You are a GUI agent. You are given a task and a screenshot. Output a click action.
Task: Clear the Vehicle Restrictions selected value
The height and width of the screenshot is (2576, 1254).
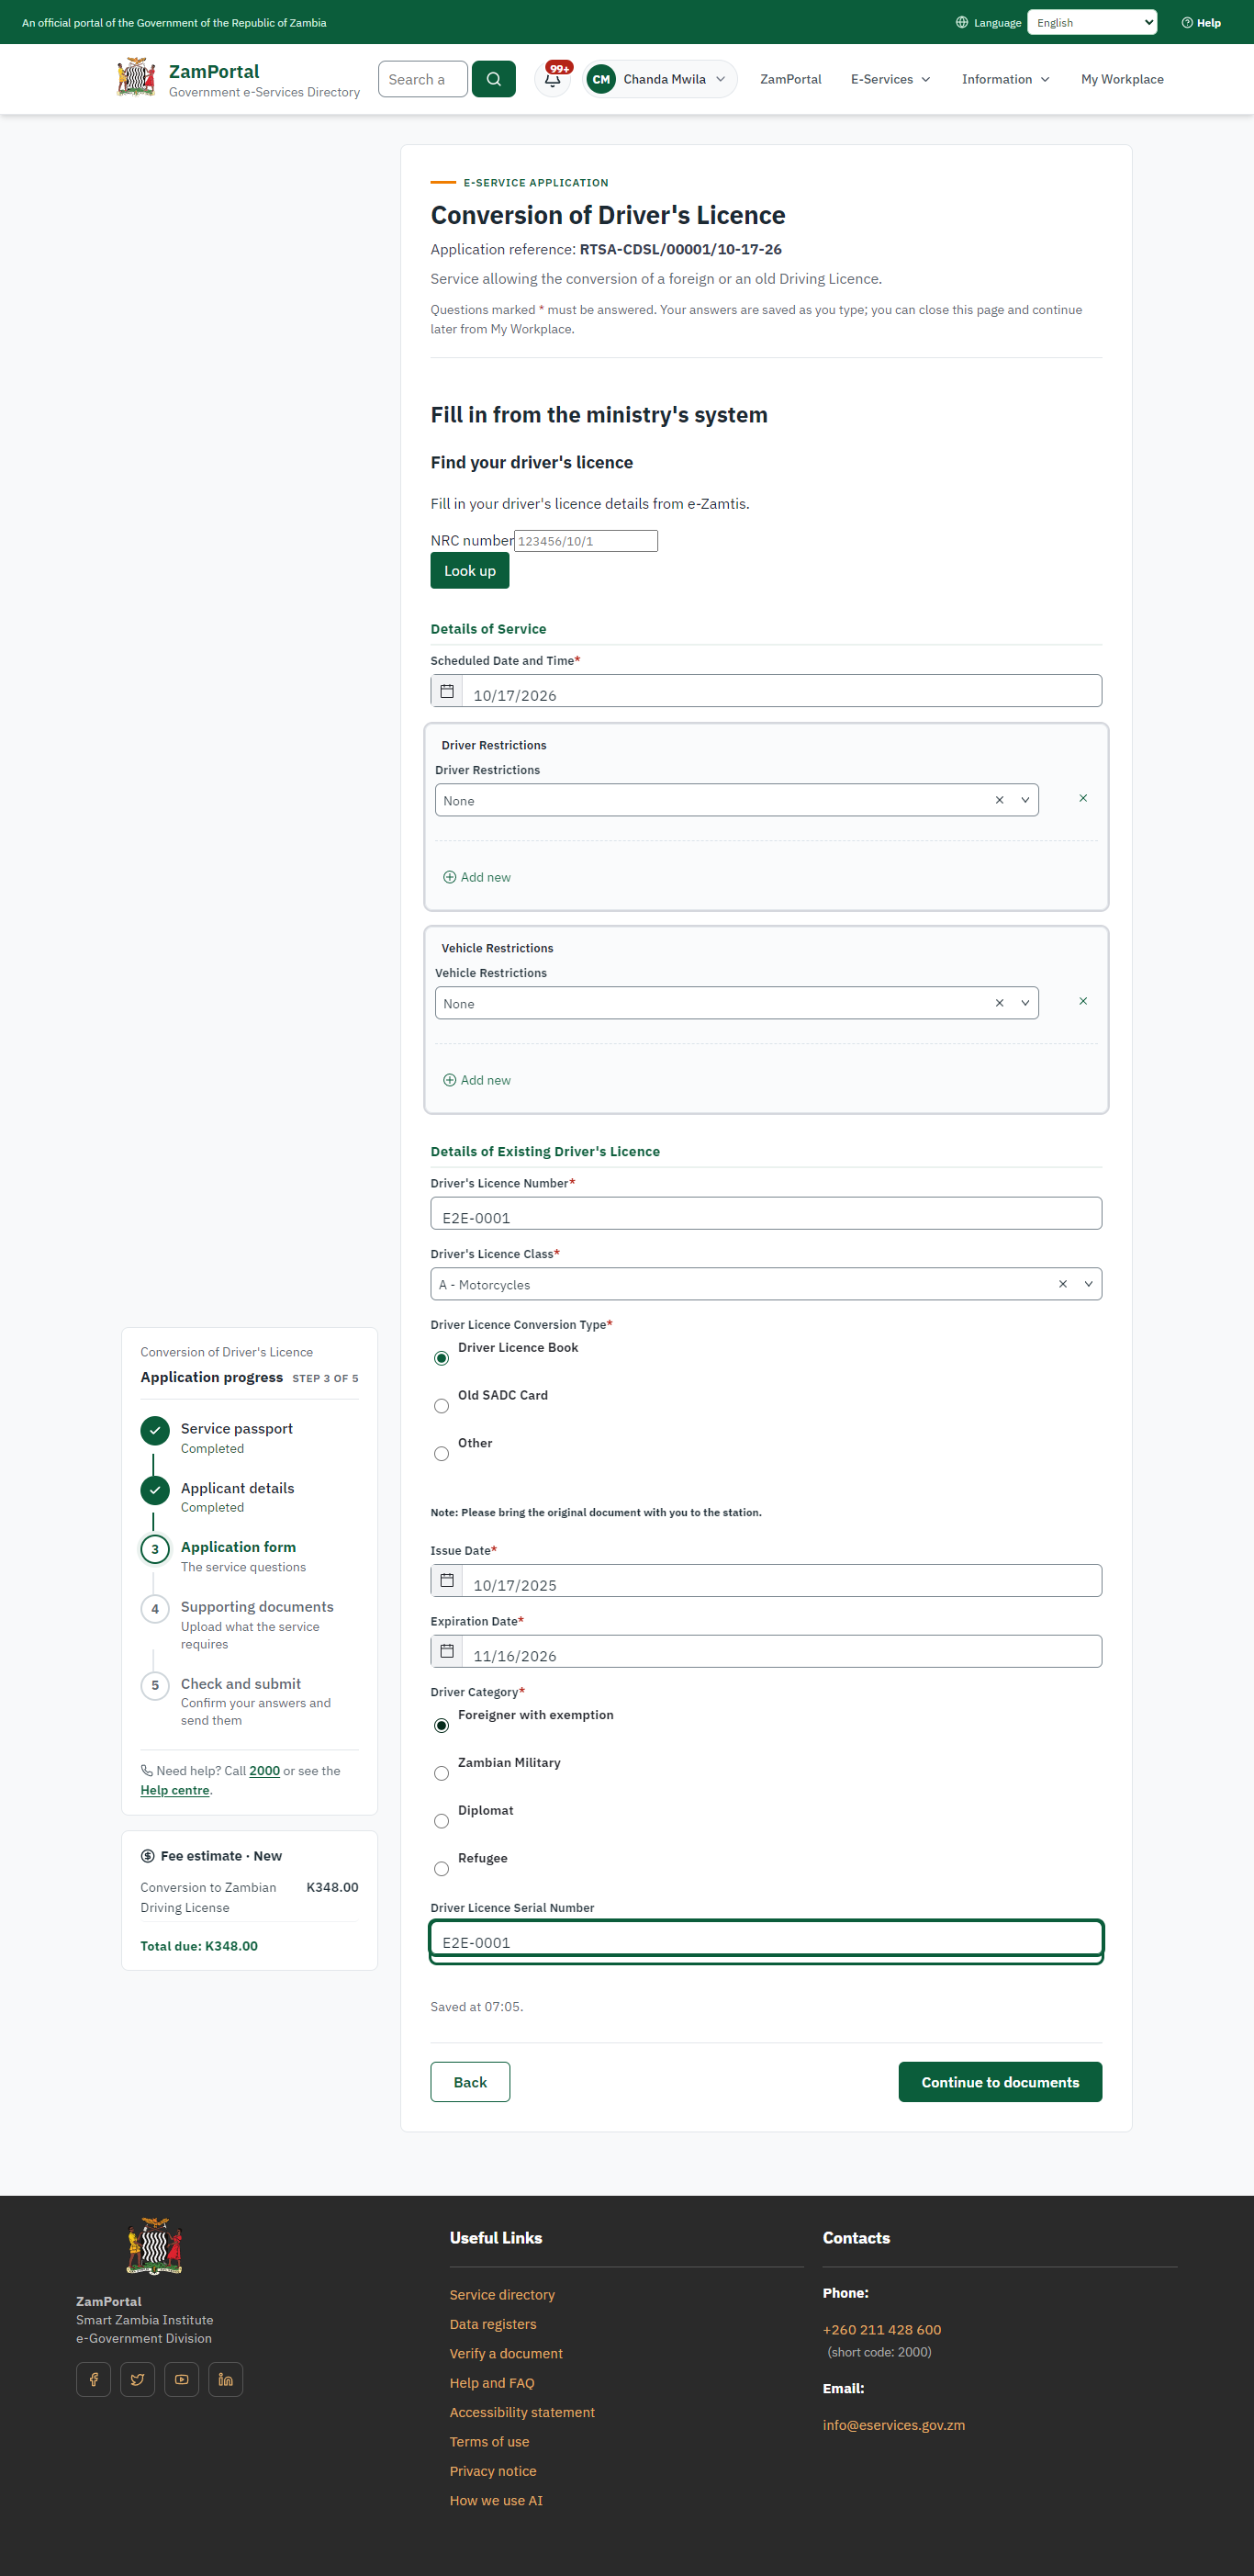point(999,1003)
